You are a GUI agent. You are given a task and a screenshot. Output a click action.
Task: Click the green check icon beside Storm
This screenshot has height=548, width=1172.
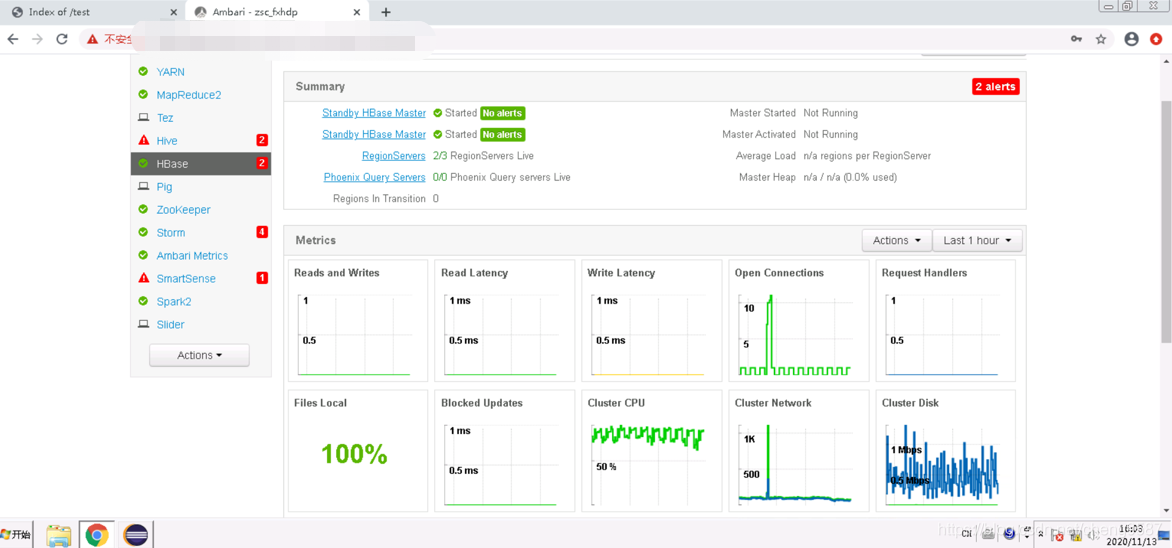(x=143, y=233)
